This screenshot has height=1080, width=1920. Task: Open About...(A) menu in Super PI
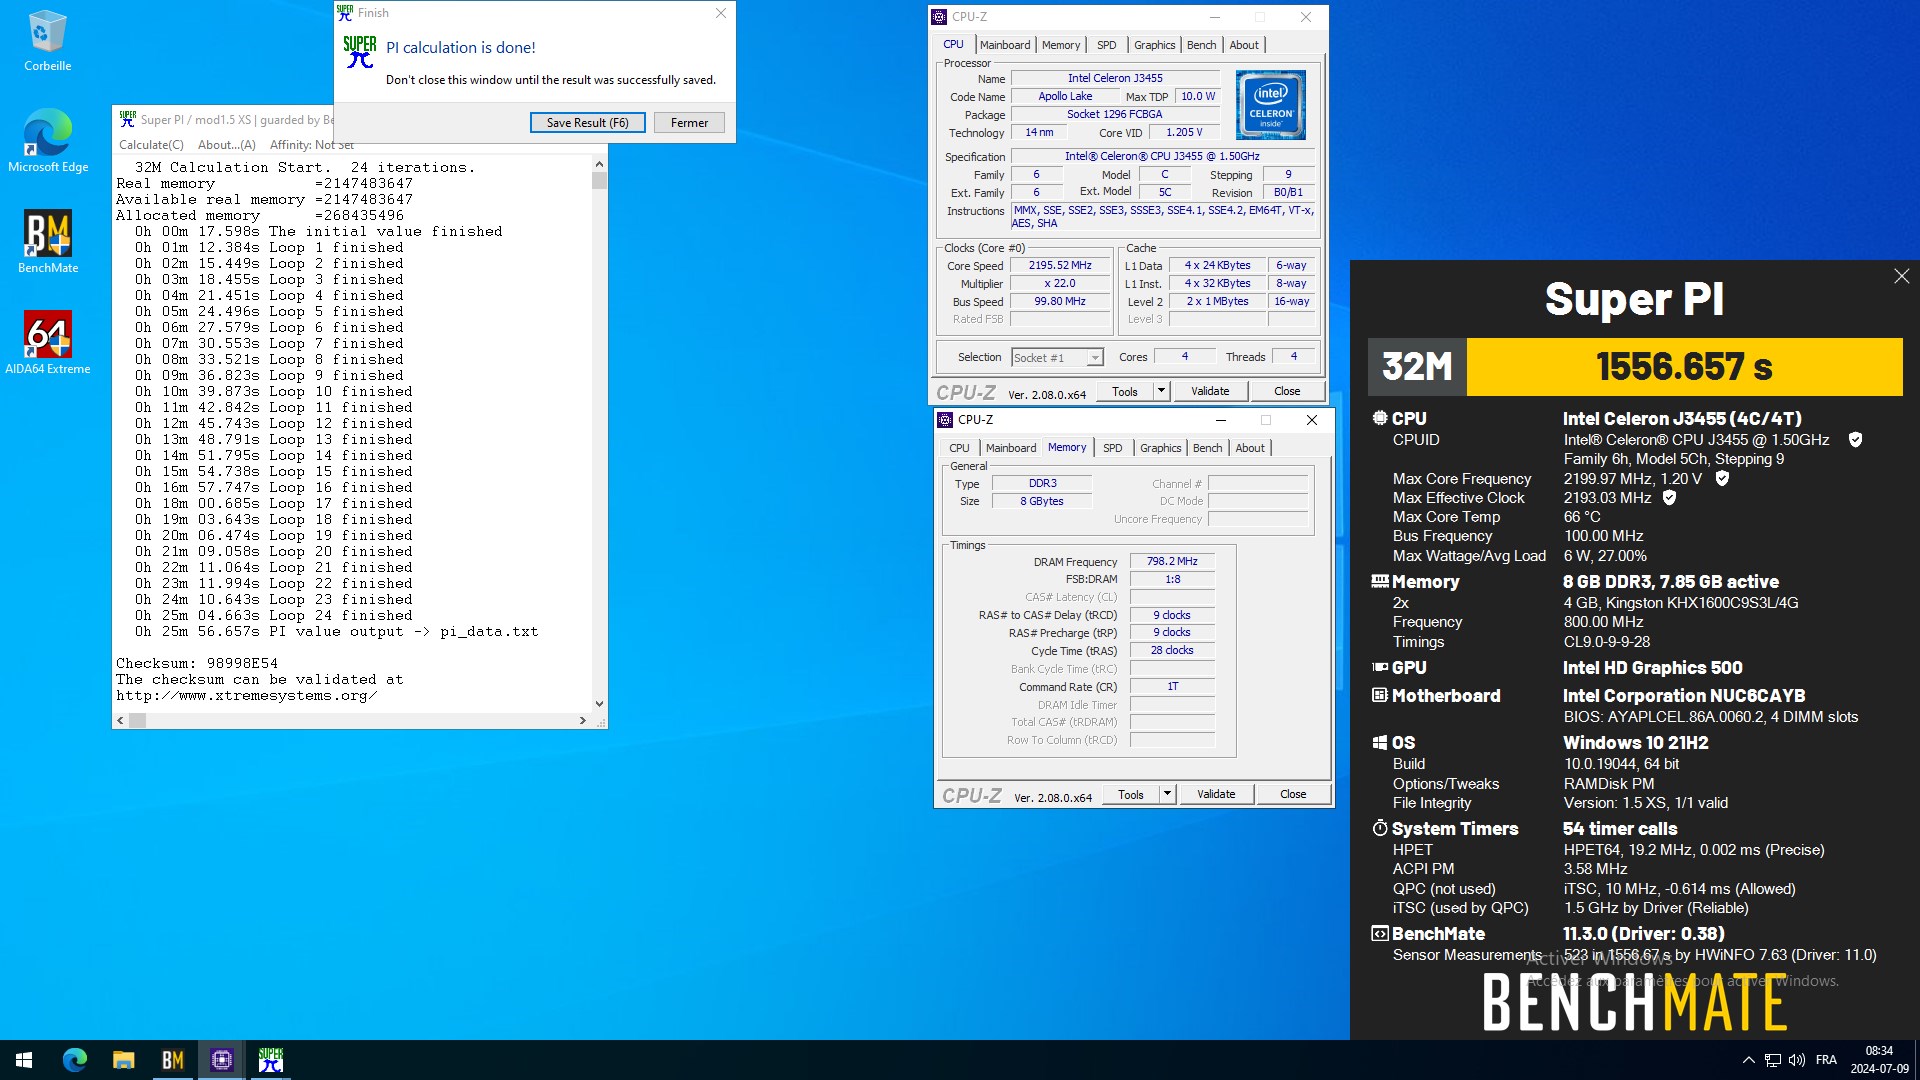pyautogui.click(x=226, y=145)
